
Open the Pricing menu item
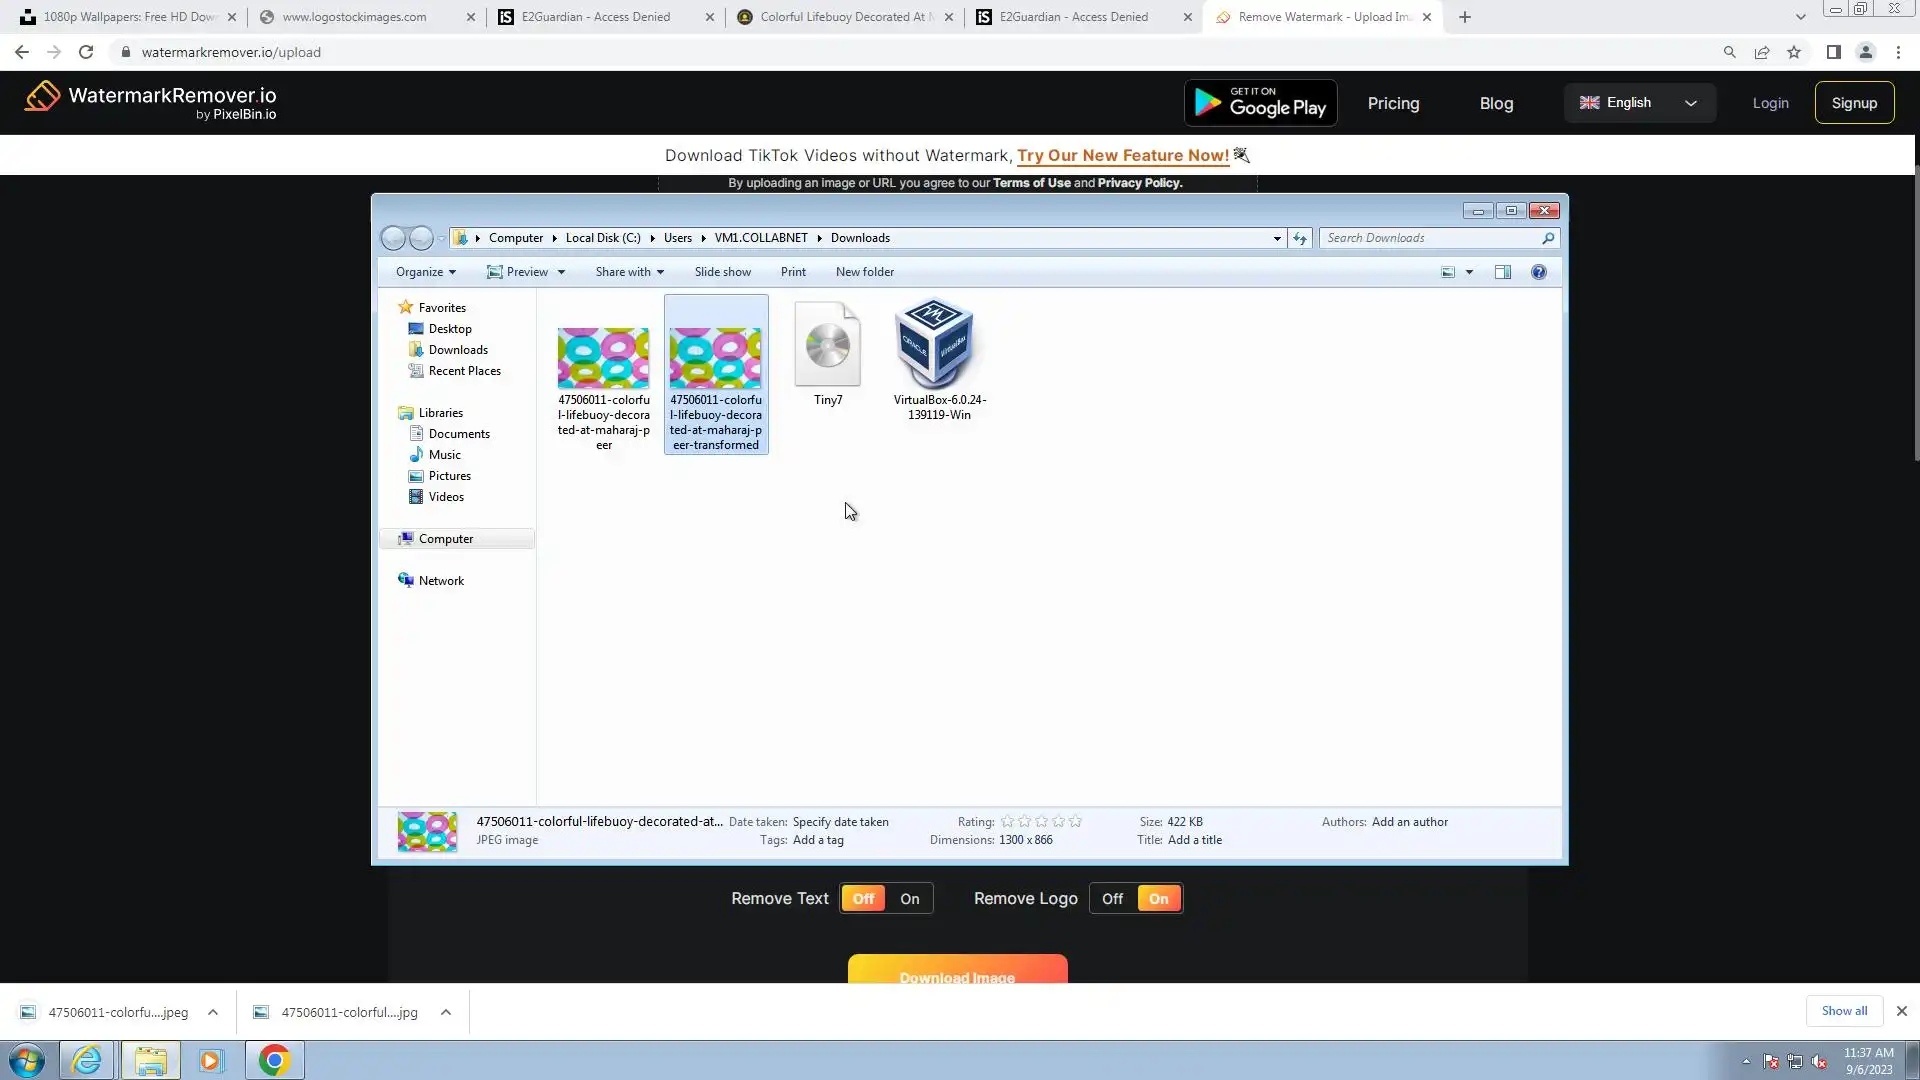(1393, 103)
